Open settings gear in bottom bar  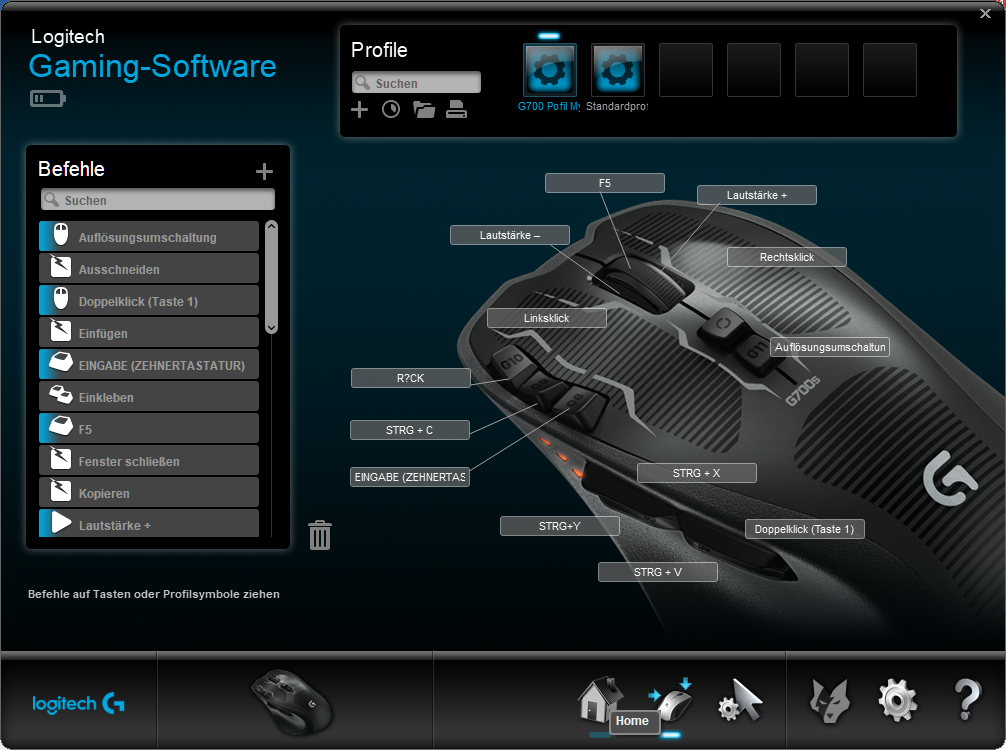pyautogui.click(x=898, y=701)
